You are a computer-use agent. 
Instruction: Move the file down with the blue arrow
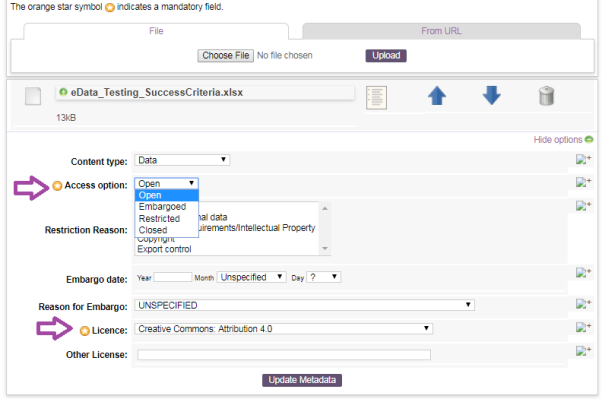click(491, 96)
